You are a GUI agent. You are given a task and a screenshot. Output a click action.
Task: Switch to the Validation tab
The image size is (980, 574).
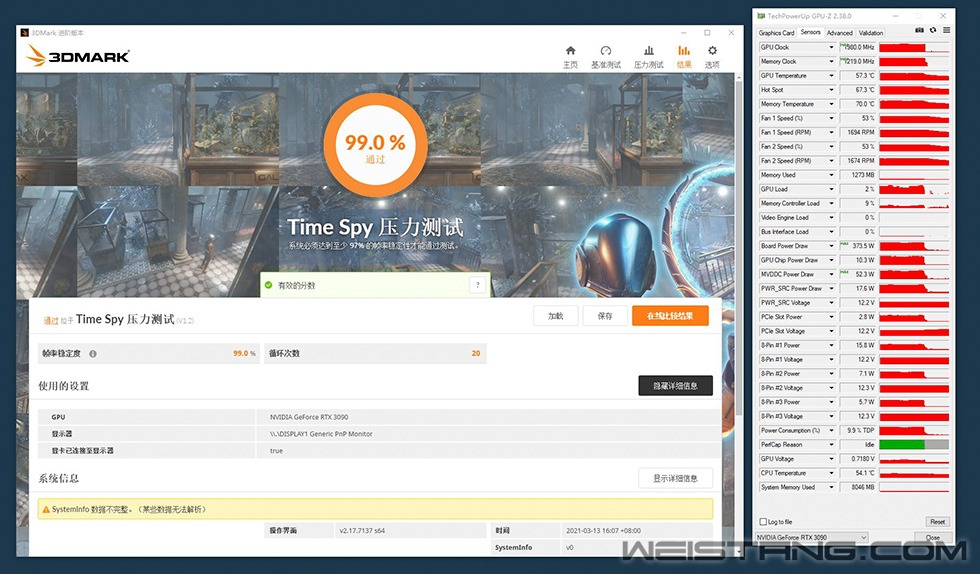[871, 33]
